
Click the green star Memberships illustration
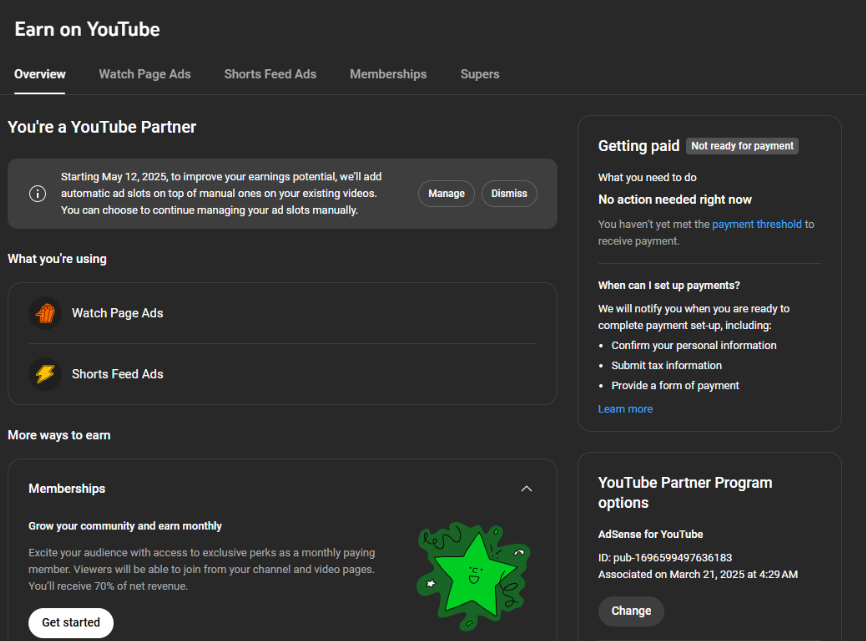(473, 576)
